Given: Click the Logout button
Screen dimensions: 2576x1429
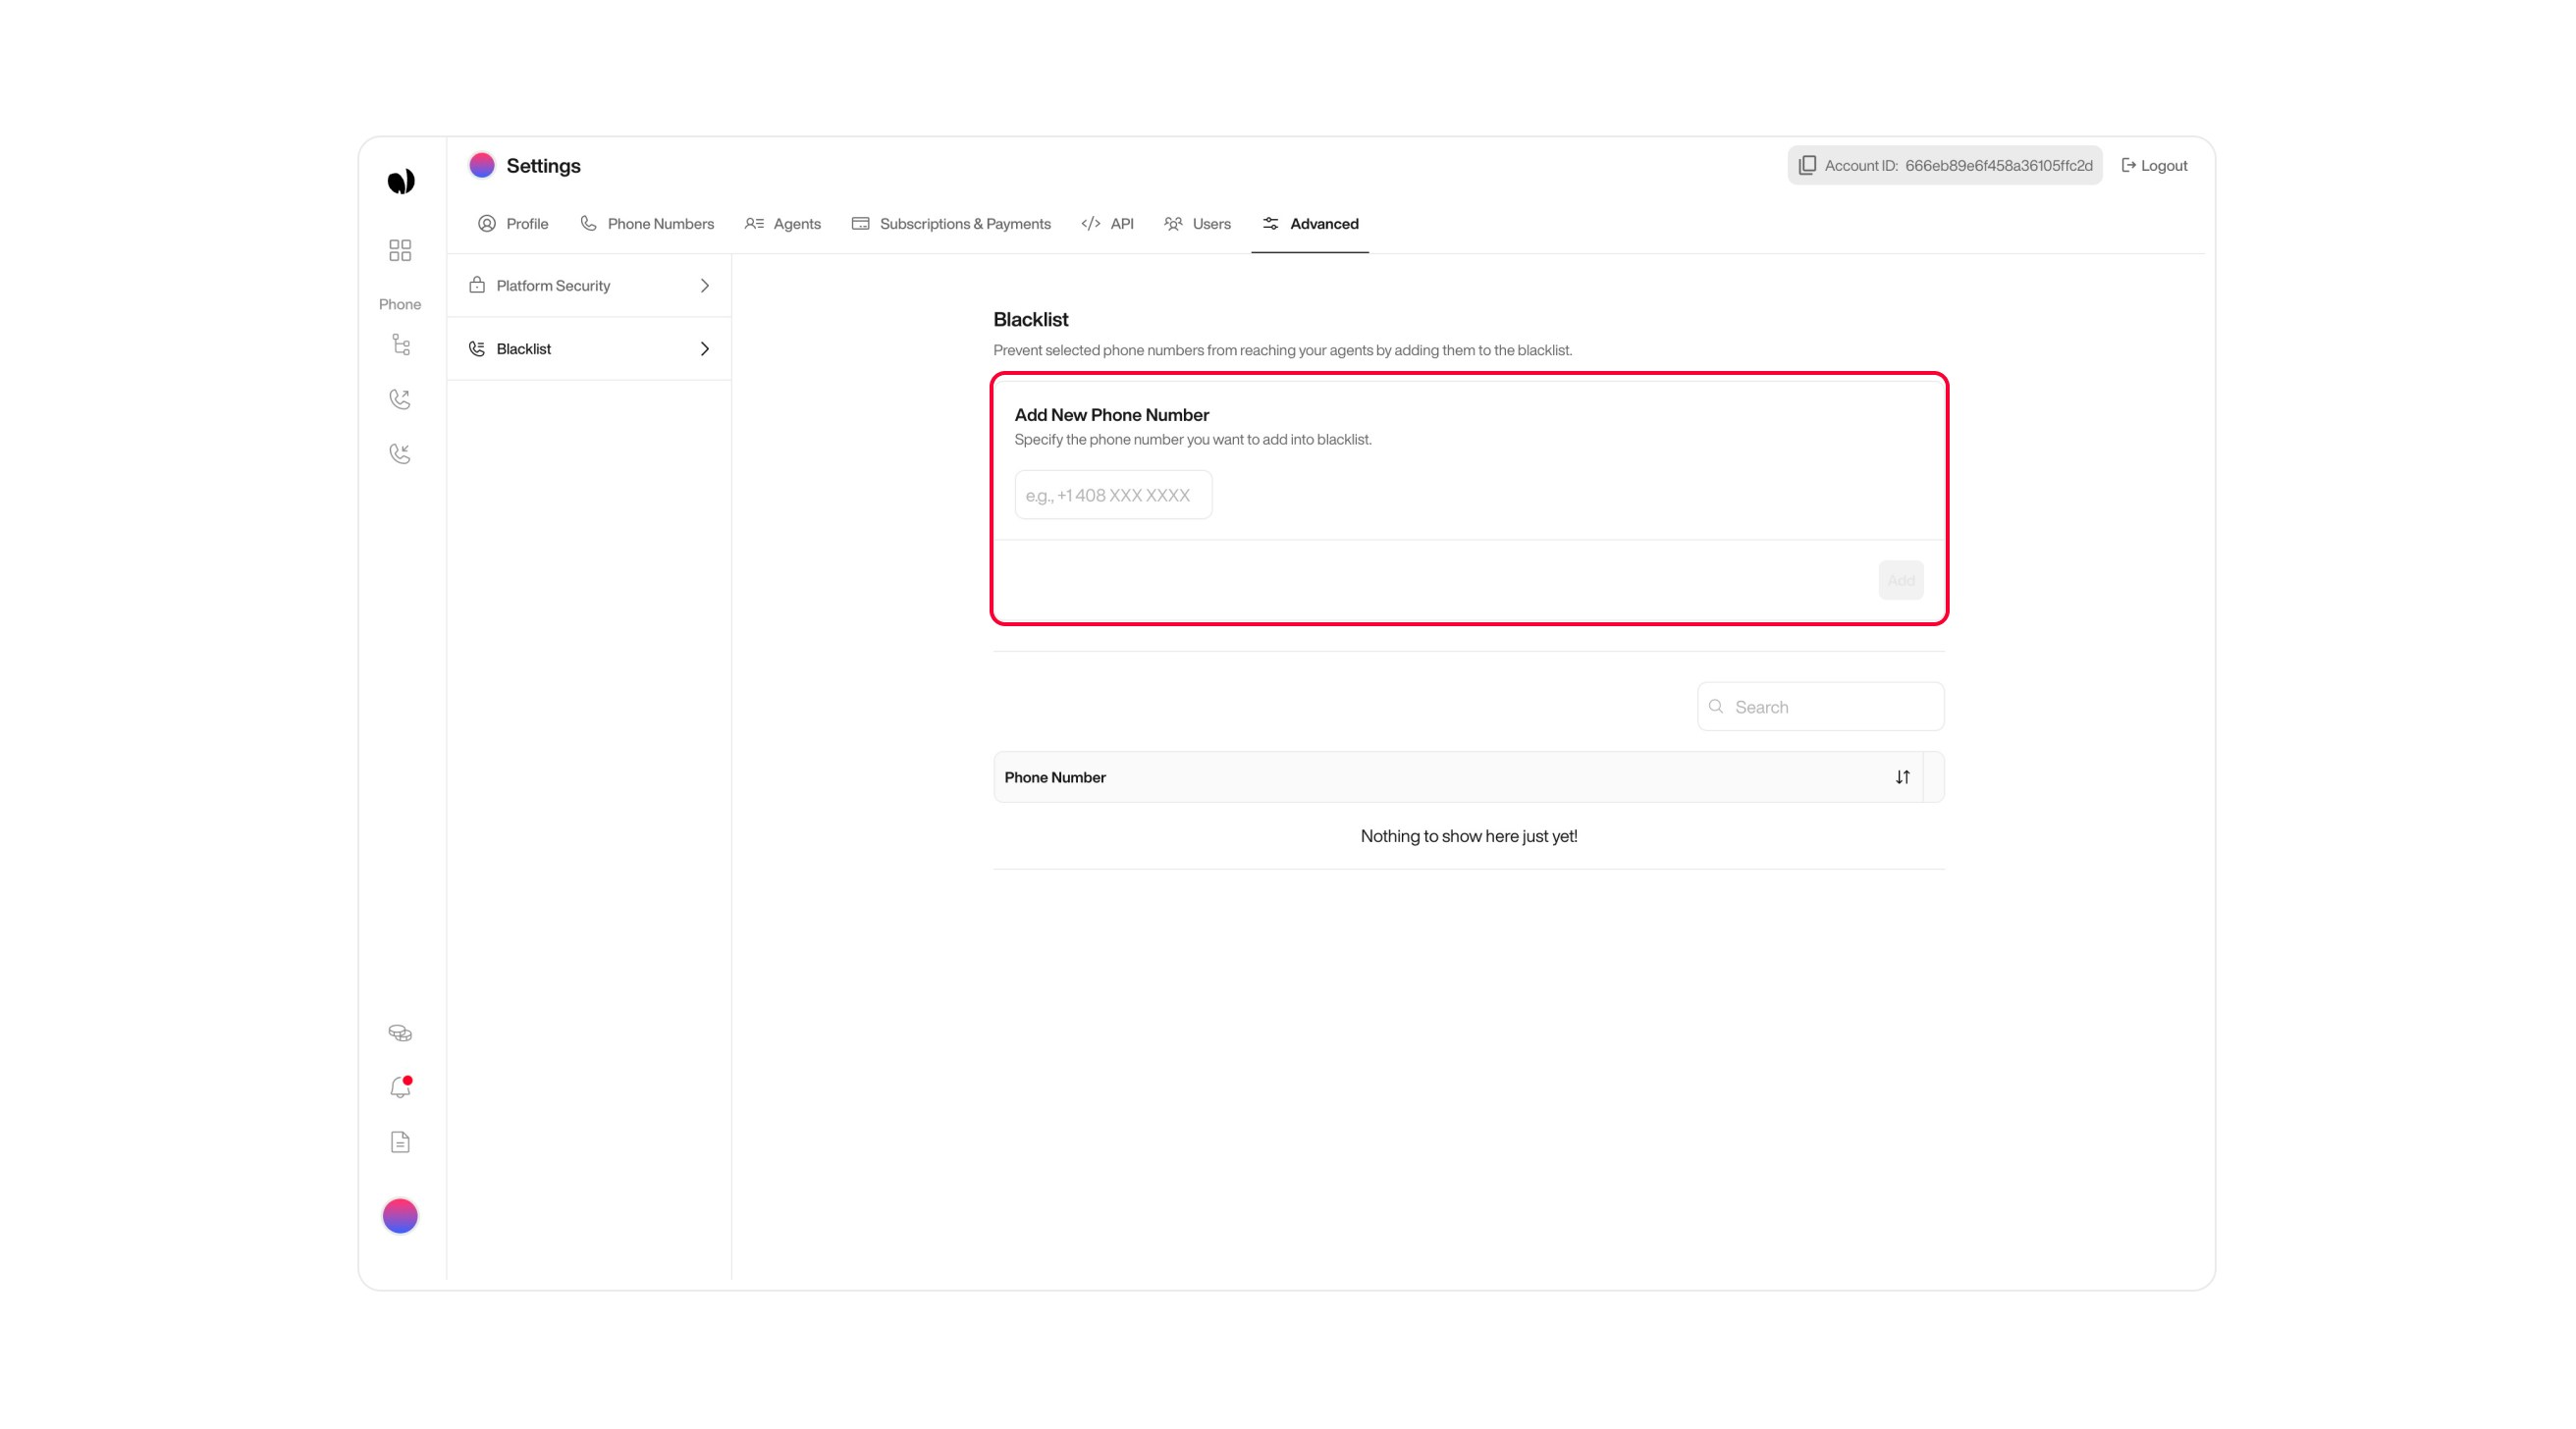Looking at the screenshot, I should coord(2154,165).
